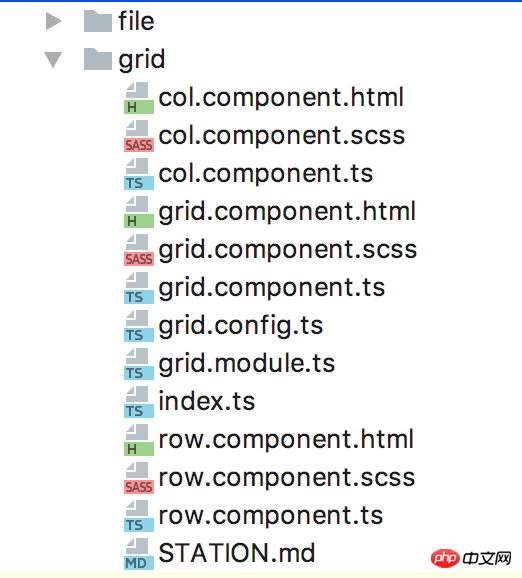Open grid.component.ts file
This screenshot has width=522, height=578.
272,288
